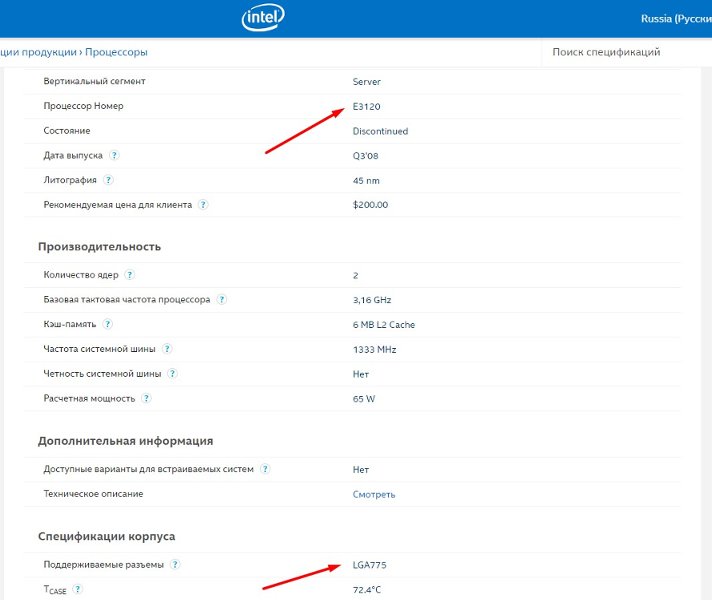Open help icon next to Расчетная мощность
The width and height of the screenshot is (712, 600).
coord(146,399)
